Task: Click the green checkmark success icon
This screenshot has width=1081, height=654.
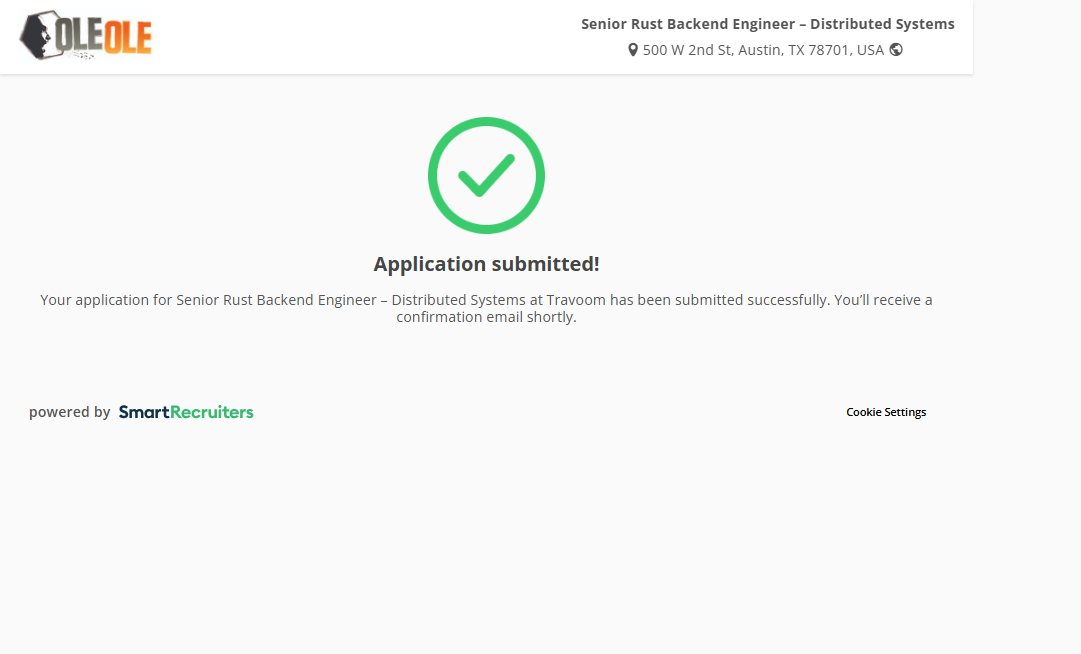Action: click(486, 176)
